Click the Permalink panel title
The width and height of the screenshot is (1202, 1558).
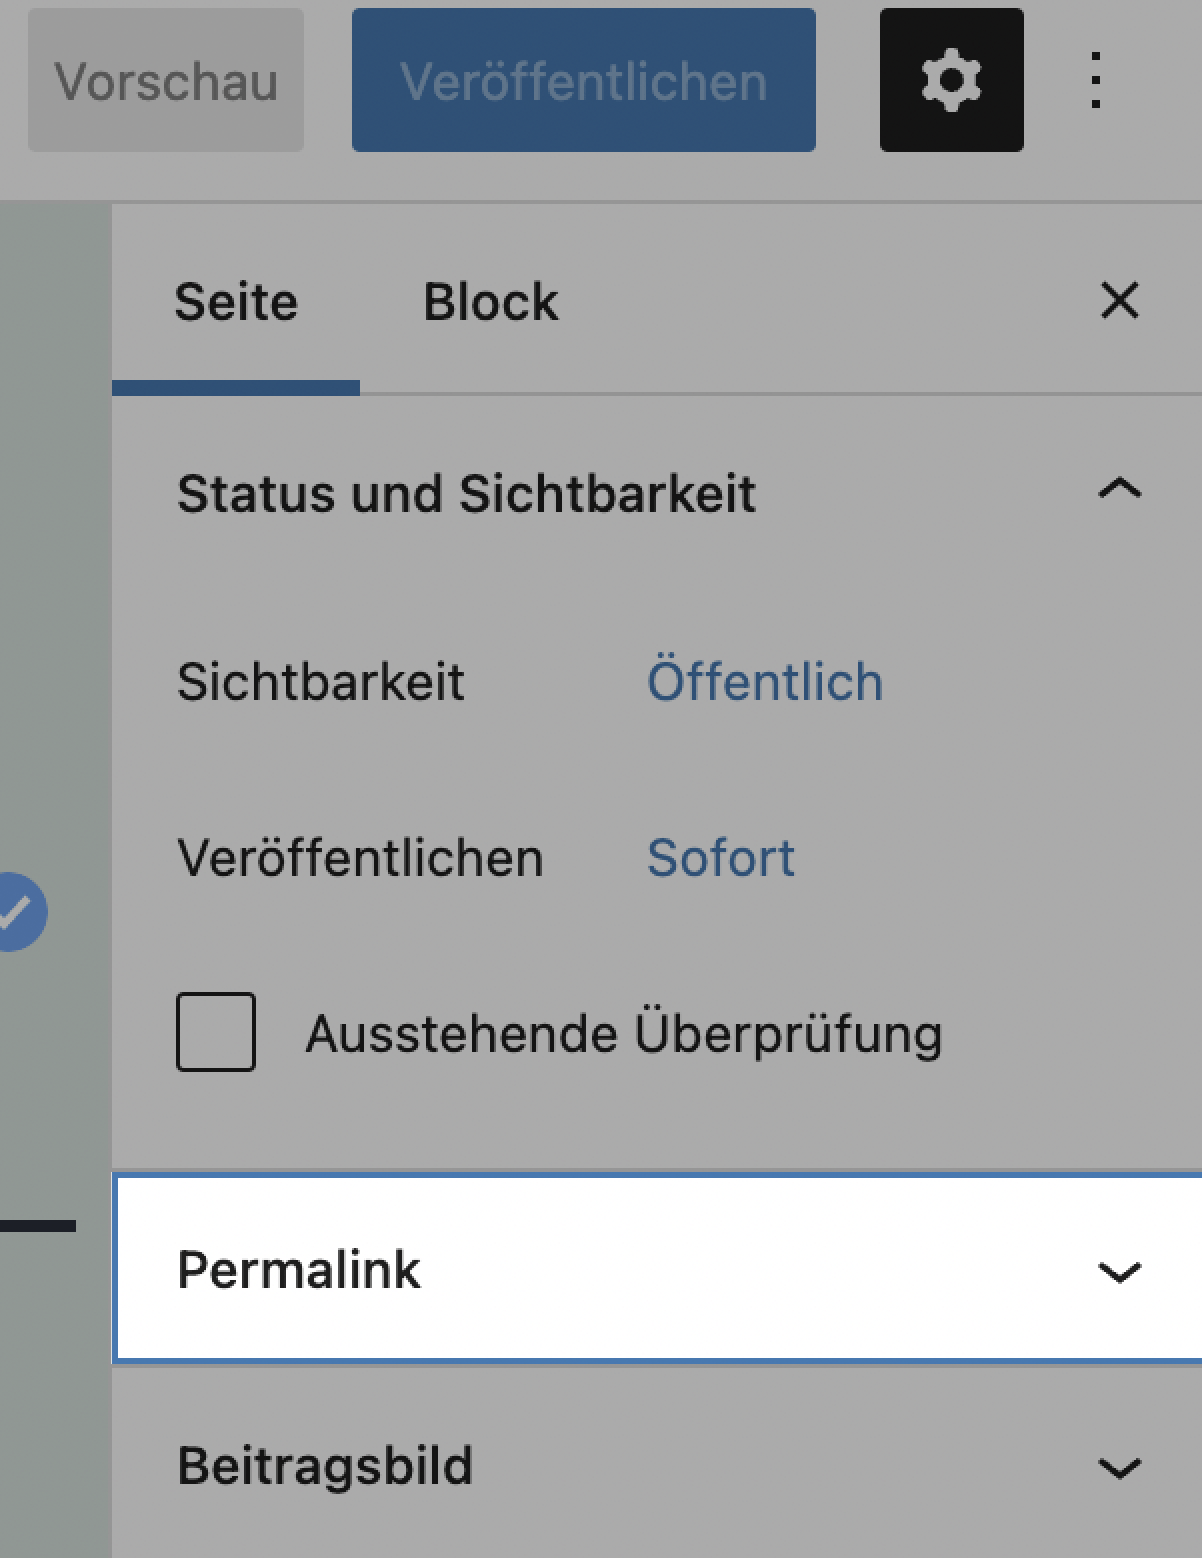[x=299, y=1270]
